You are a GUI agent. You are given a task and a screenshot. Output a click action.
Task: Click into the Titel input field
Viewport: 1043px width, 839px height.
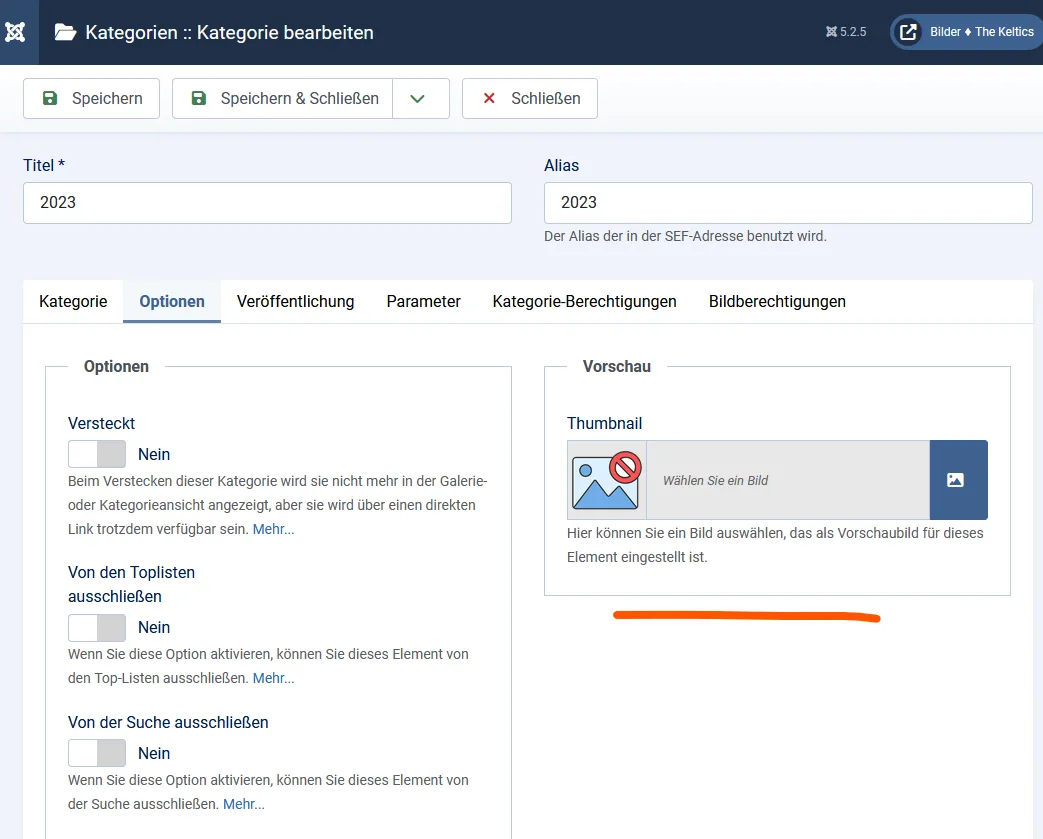(x=267, y=203)
